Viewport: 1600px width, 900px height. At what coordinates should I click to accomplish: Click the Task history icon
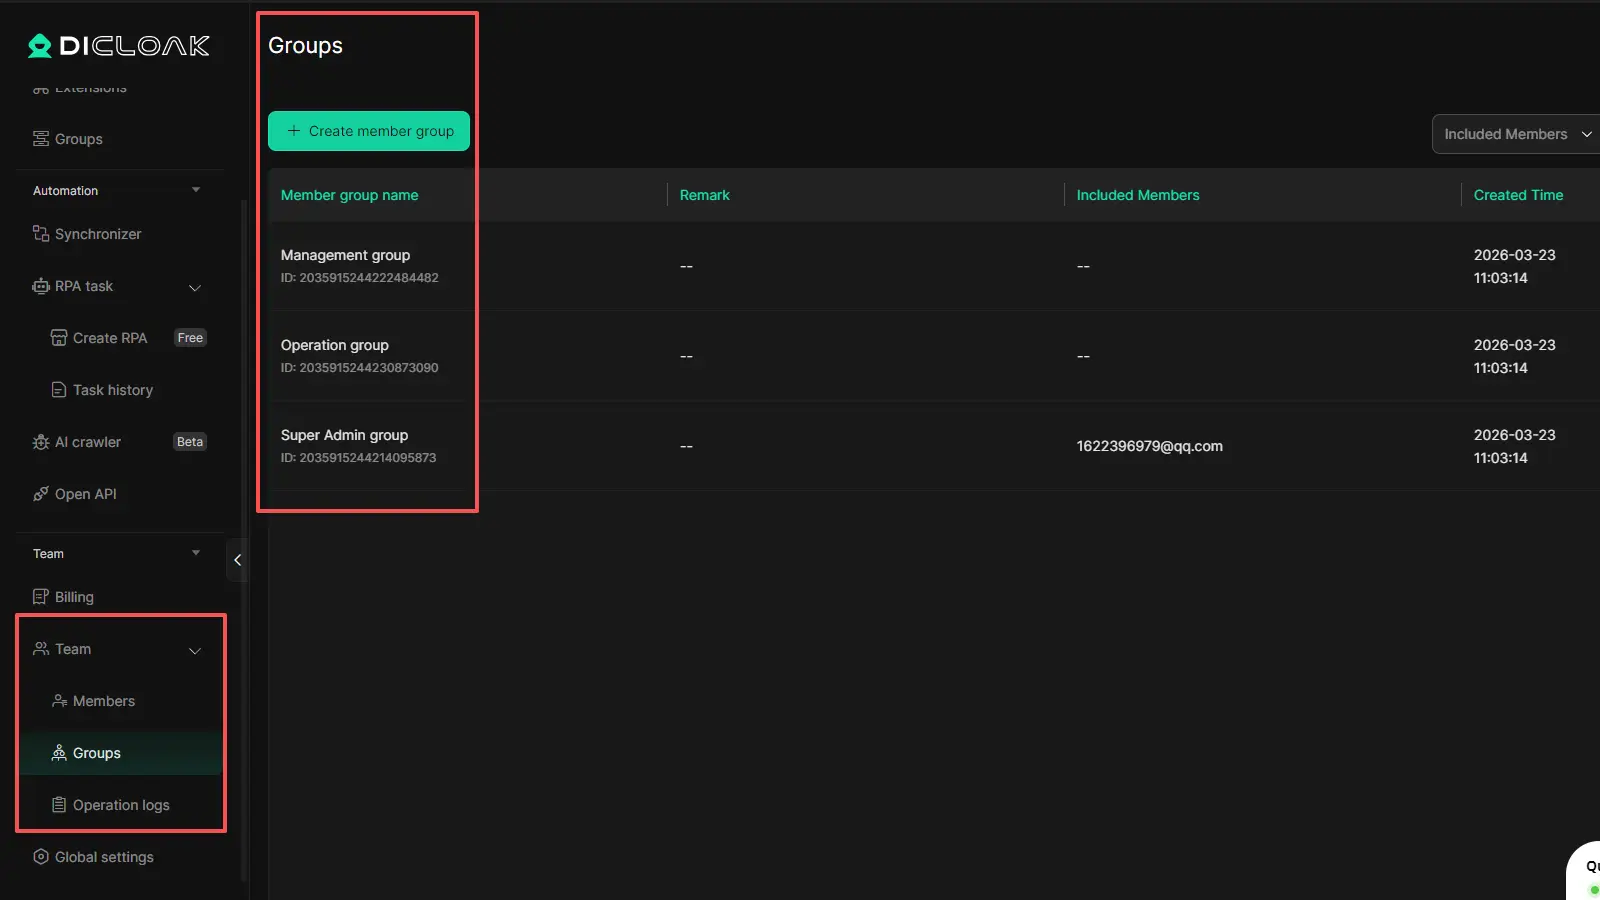(x=59, y=390)
